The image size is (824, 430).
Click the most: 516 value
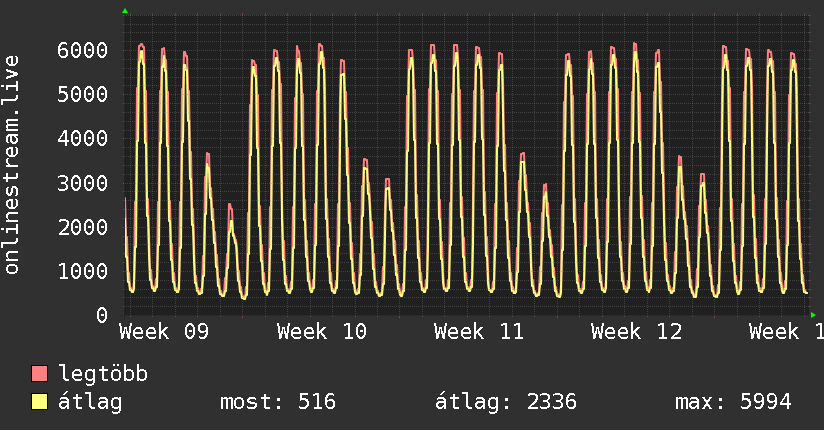point(278,402)
